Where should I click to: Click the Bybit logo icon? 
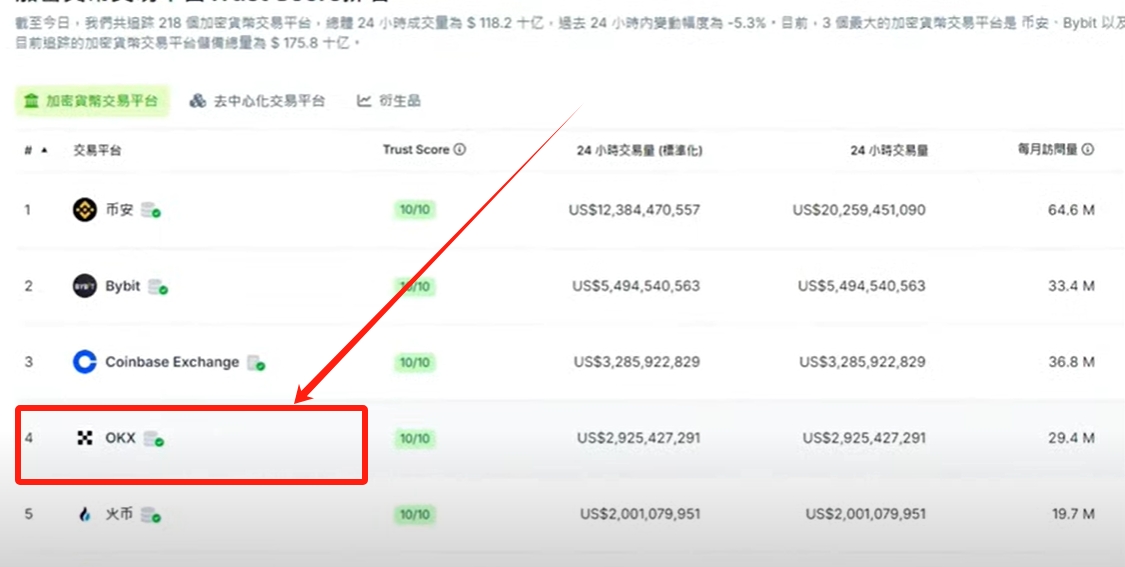click(x=85, y=286)
